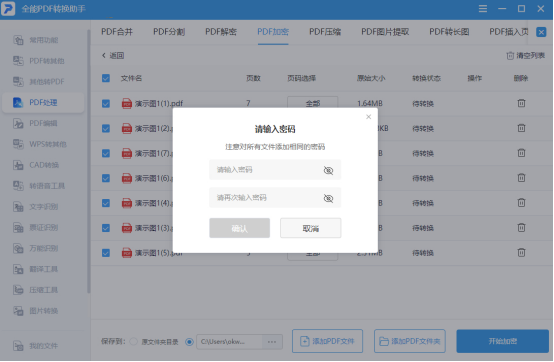The height and width of the screenshot is (362, 554).
Task: Show password in 请再次输入密码 field
Action: [x=328, y=198]
